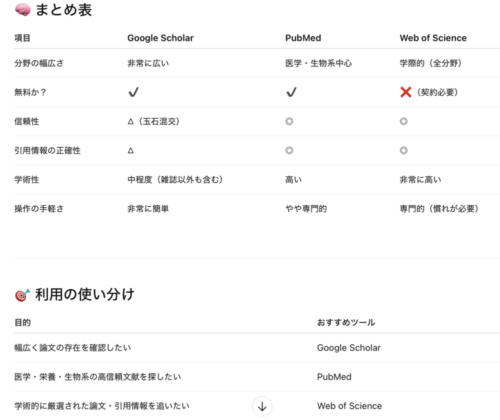500x420 pixels.
Task: Click the 操作の手軽さ row label
Action: pos(39,209)
